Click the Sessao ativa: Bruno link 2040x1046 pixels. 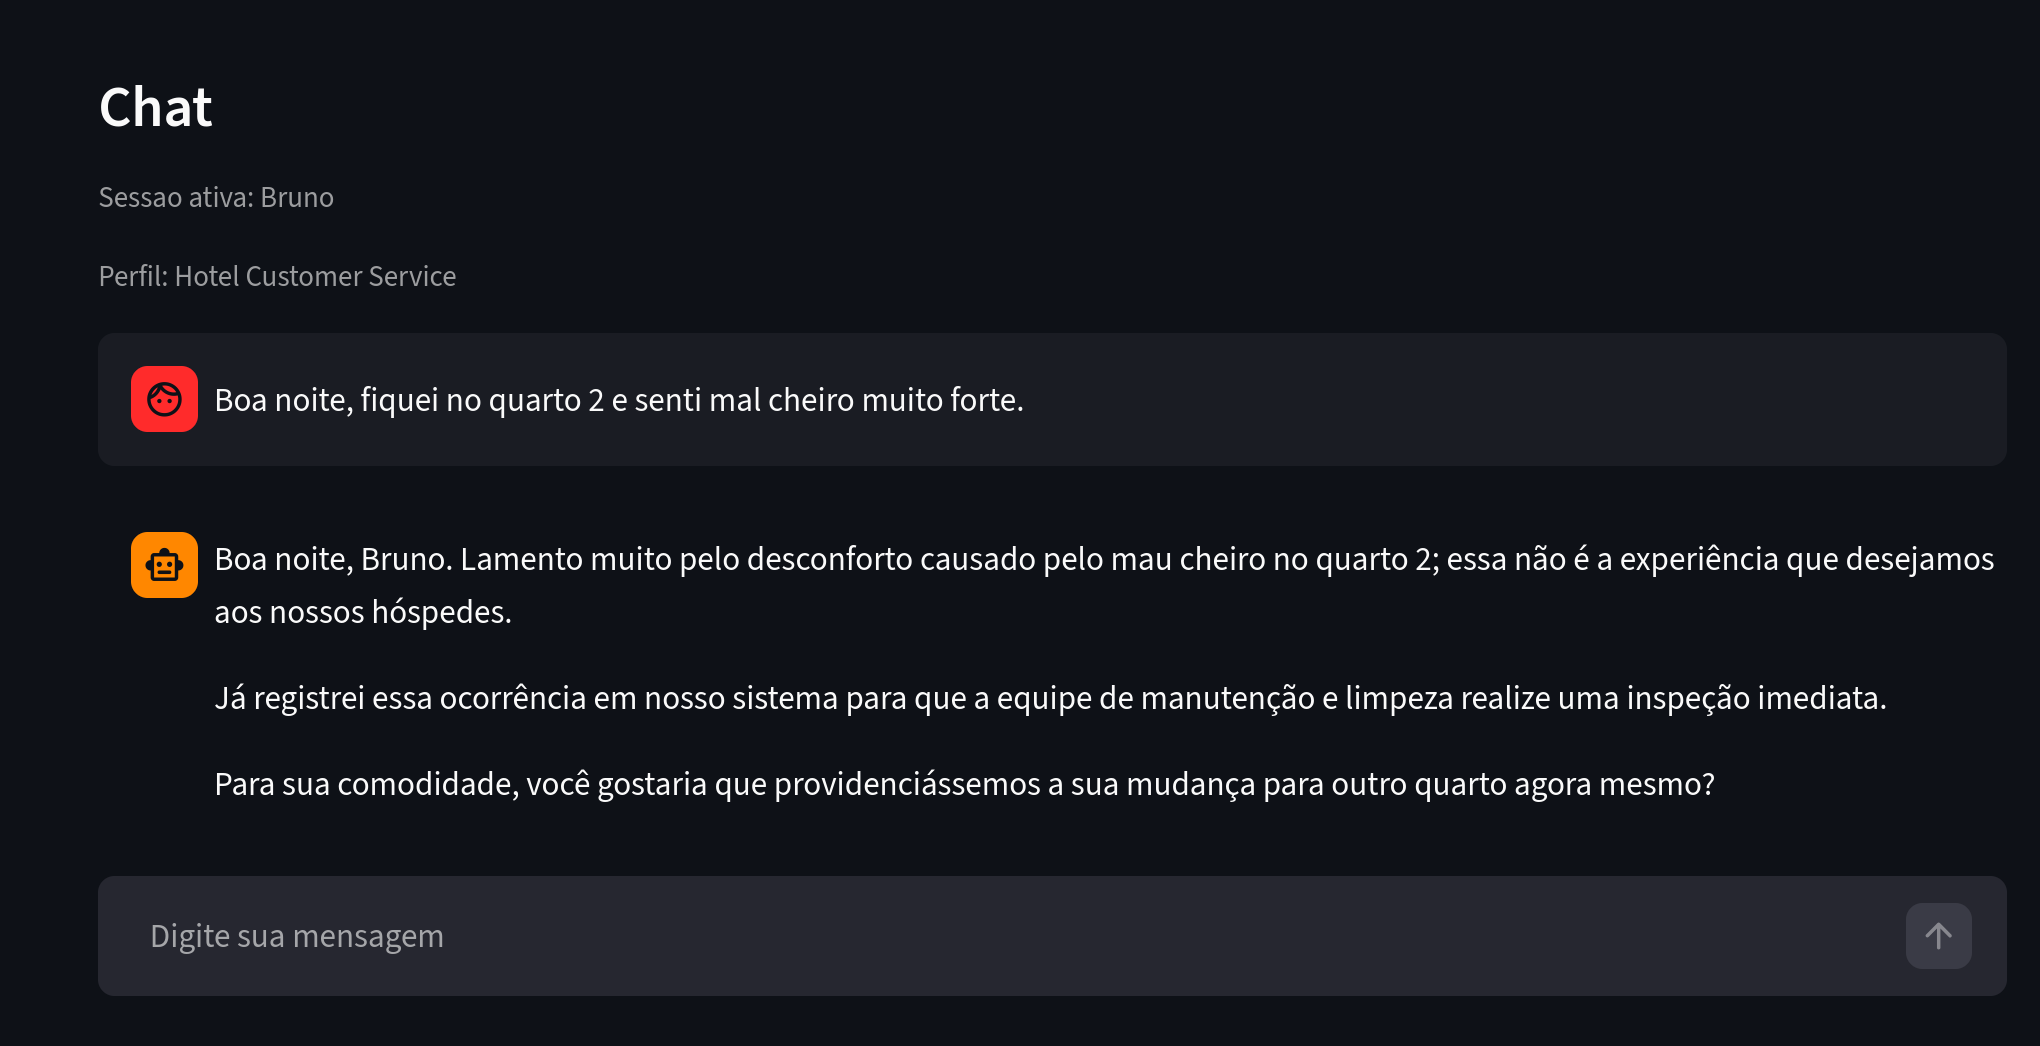pos(216,197)
